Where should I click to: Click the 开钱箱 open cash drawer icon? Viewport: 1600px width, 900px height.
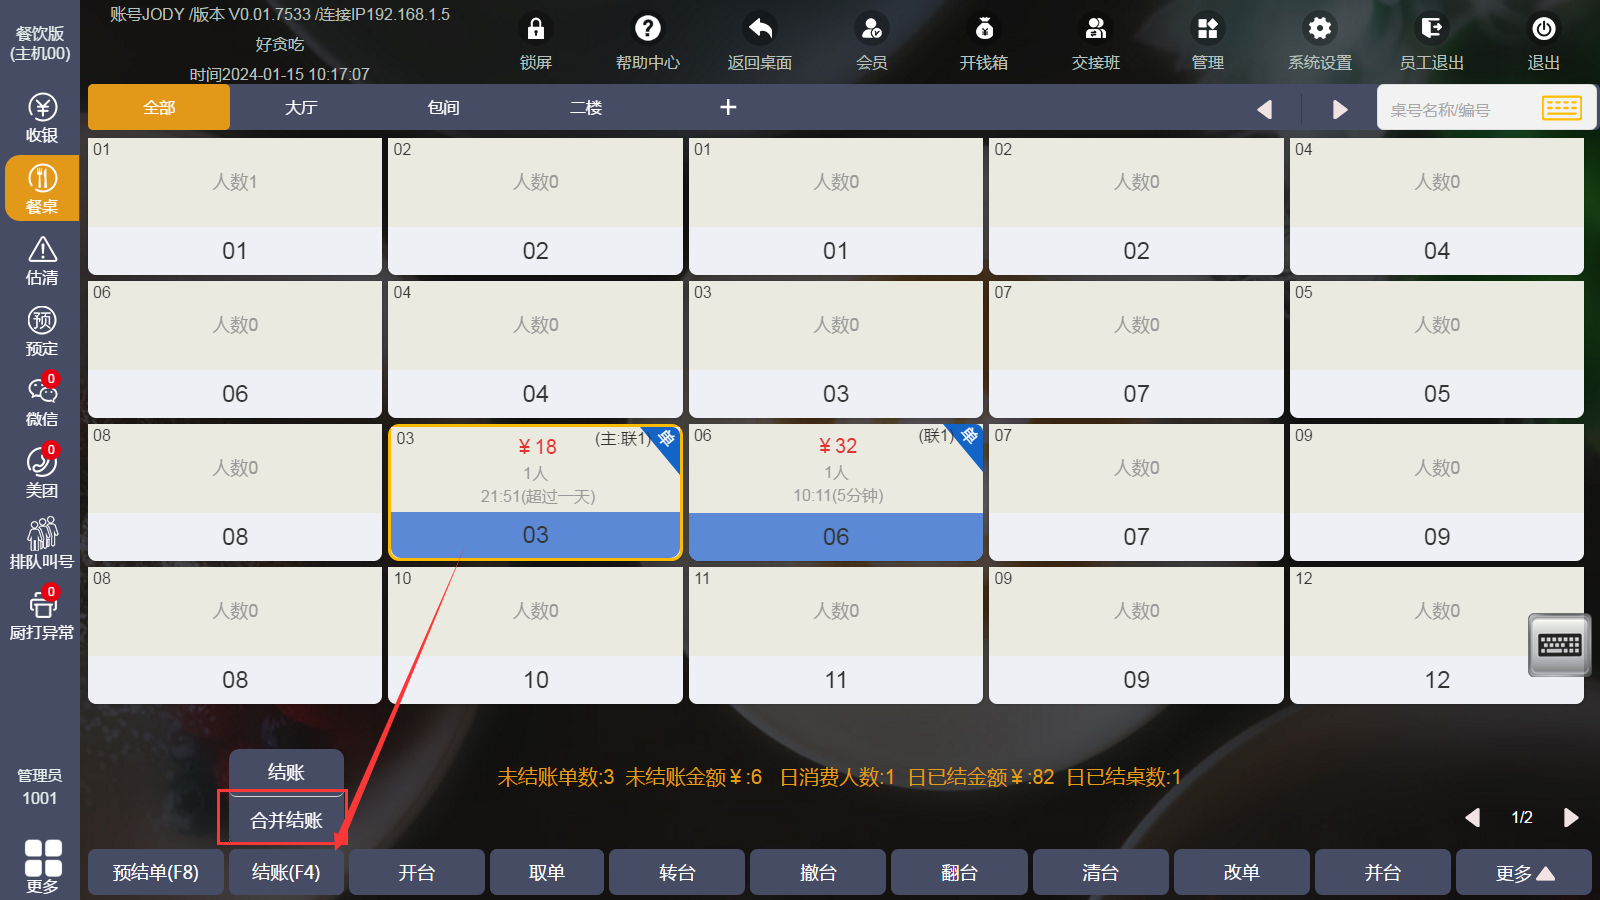984,42
